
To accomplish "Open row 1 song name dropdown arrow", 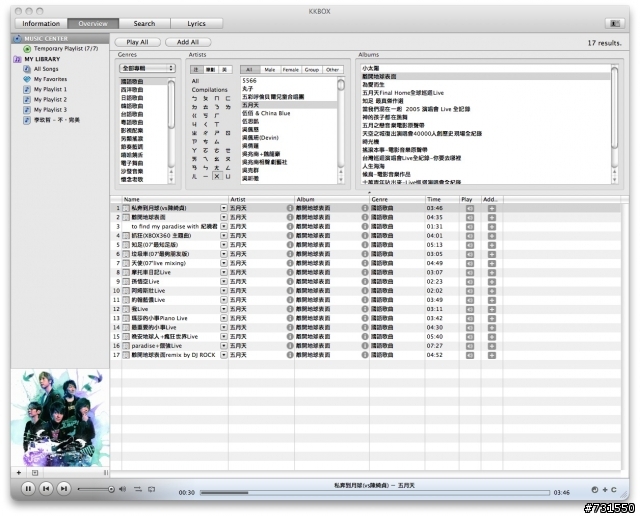I will point(224,208).
